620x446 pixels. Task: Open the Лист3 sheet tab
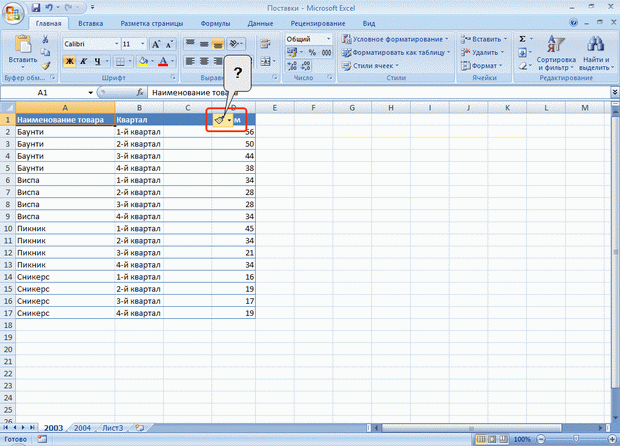[113, 428]
